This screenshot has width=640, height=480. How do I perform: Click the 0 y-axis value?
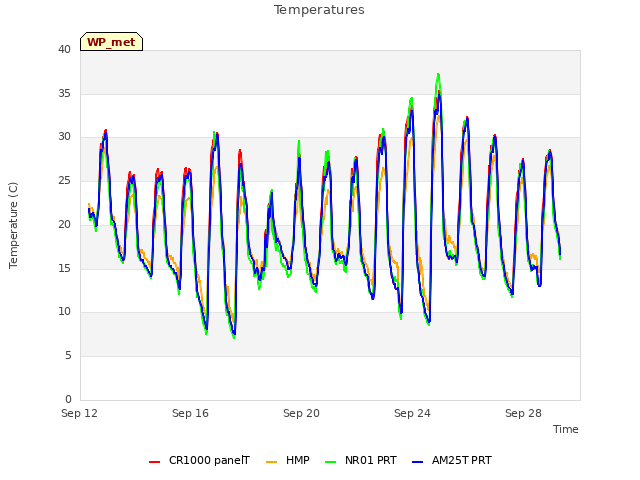pyautogui.click(x=68, y=399)
